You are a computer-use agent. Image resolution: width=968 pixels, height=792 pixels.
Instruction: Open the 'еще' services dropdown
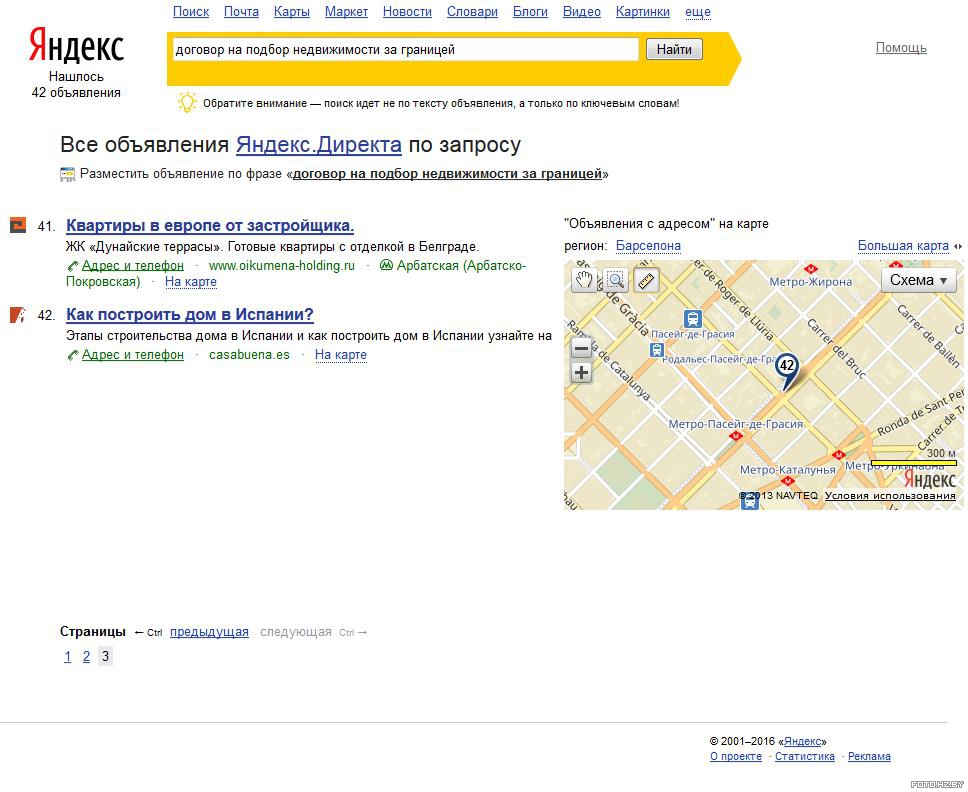(x=698, y=12)
